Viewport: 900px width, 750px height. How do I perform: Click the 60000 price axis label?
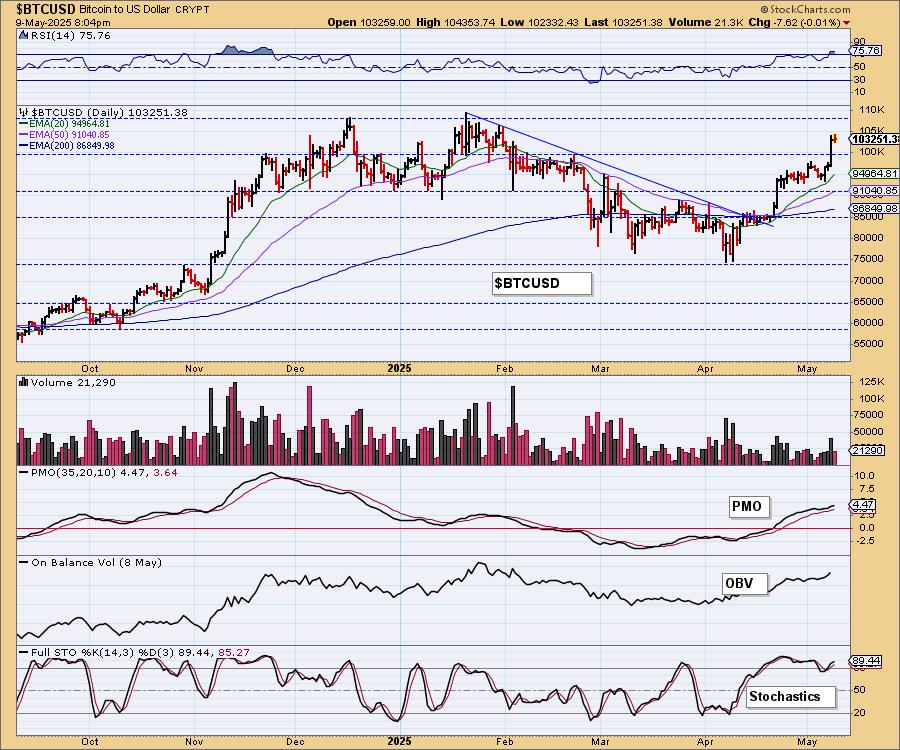pos(868,322)
